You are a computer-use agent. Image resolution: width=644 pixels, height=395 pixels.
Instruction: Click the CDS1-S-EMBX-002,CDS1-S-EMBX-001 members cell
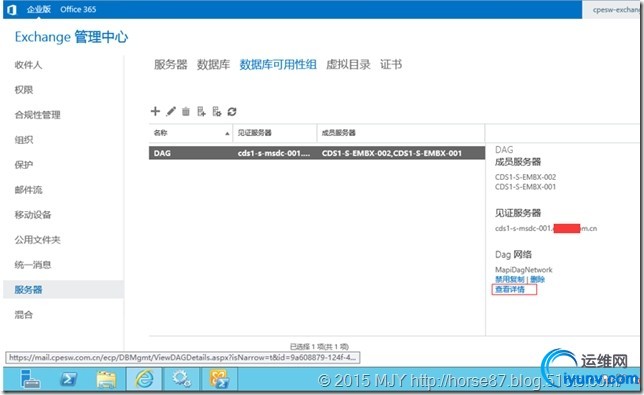pos(392,153)
